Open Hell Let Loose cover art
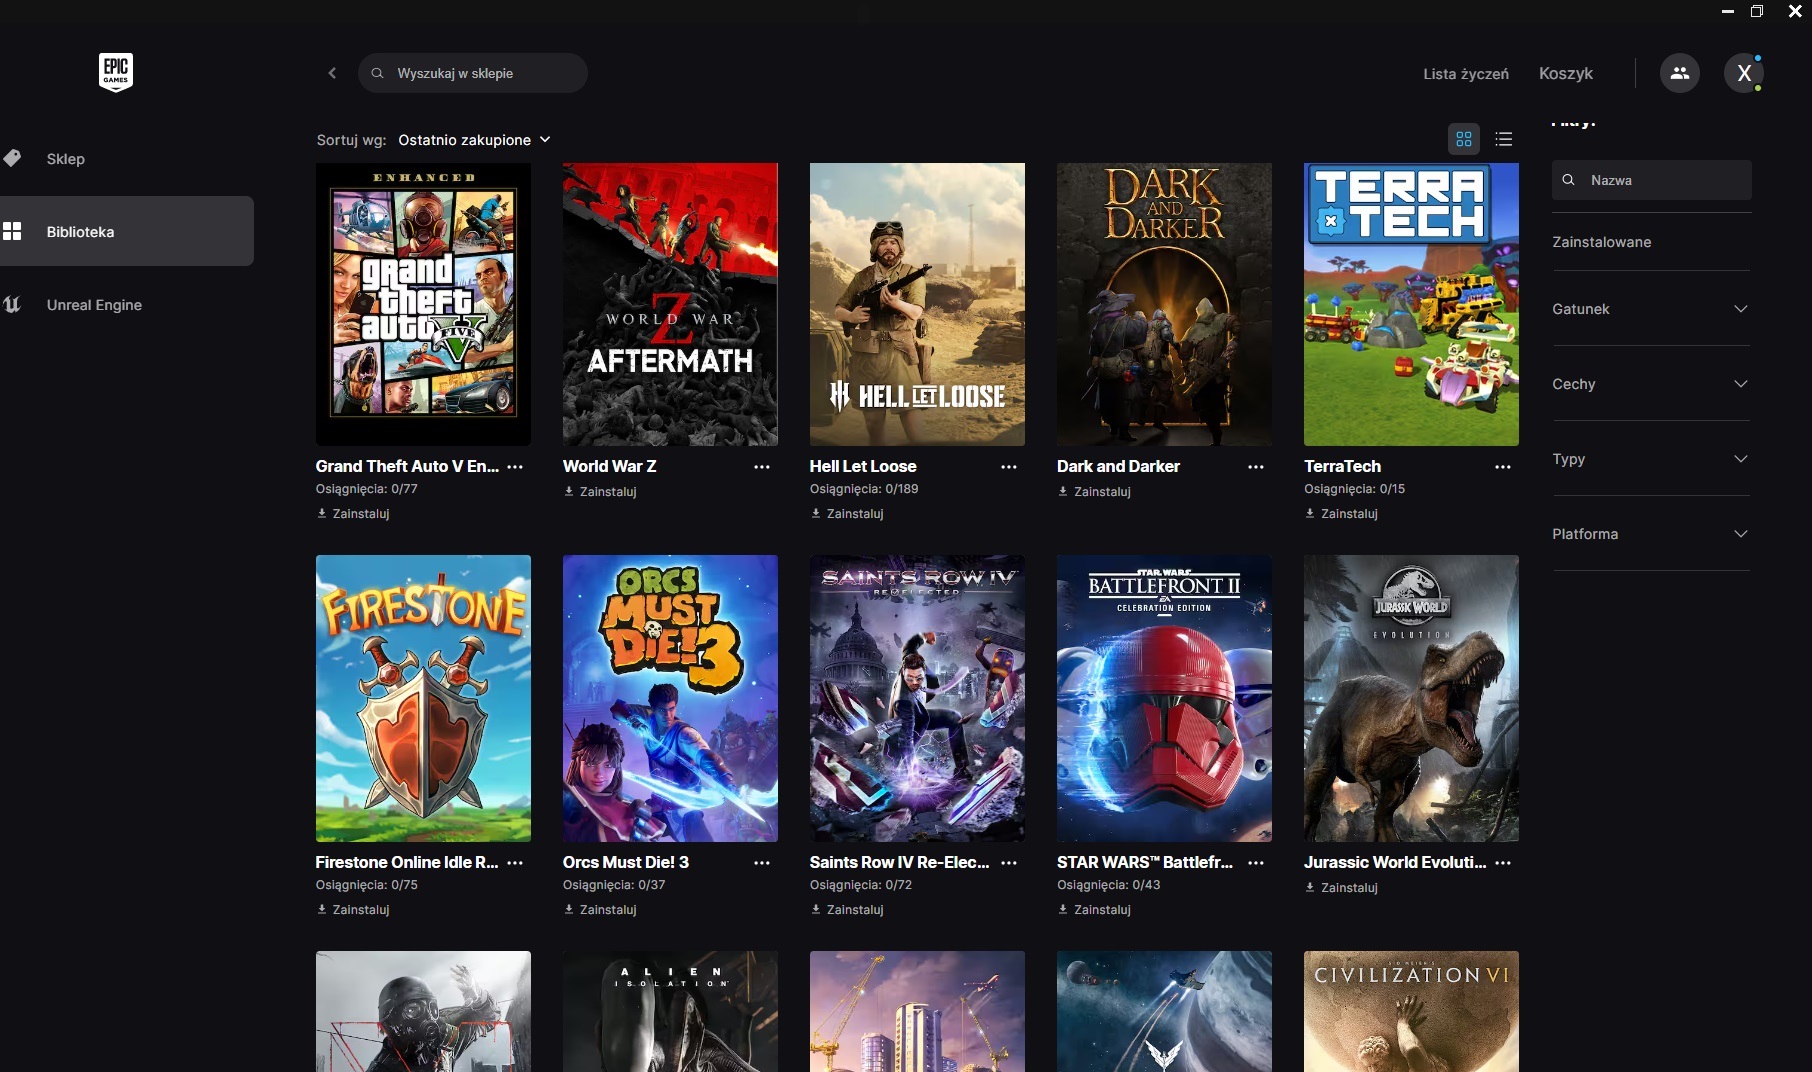Screen dimensions: 1812x1072 click(917, 304)
